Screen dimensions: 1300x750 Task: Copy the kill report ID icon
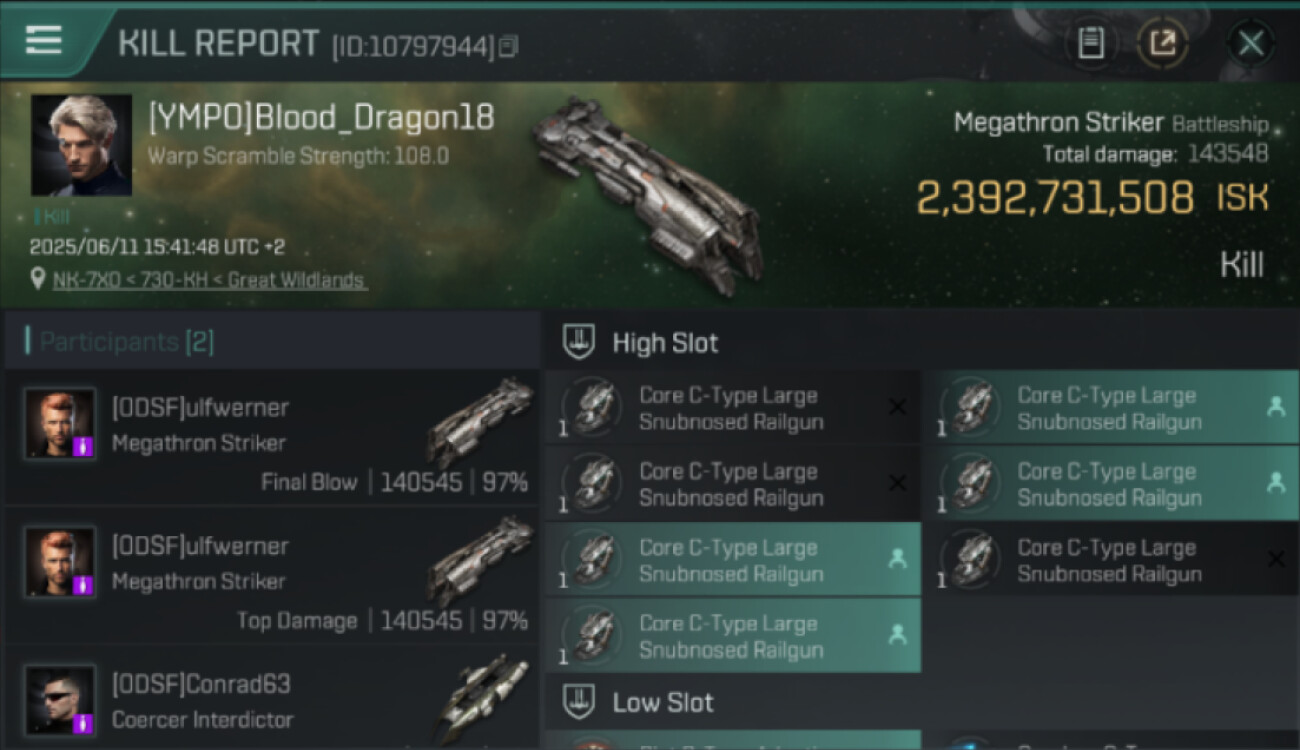(x=509, y=46)
